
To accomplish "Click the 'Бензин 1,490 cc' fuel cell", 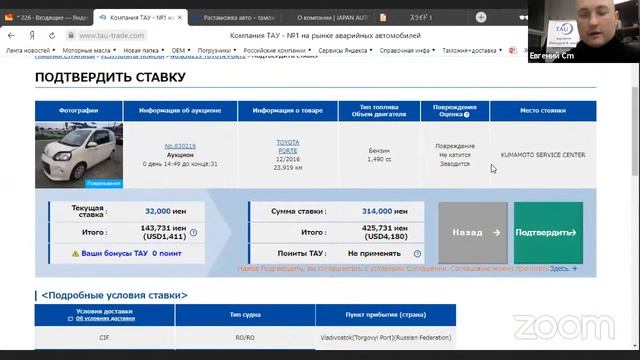I will pos(379,155).
